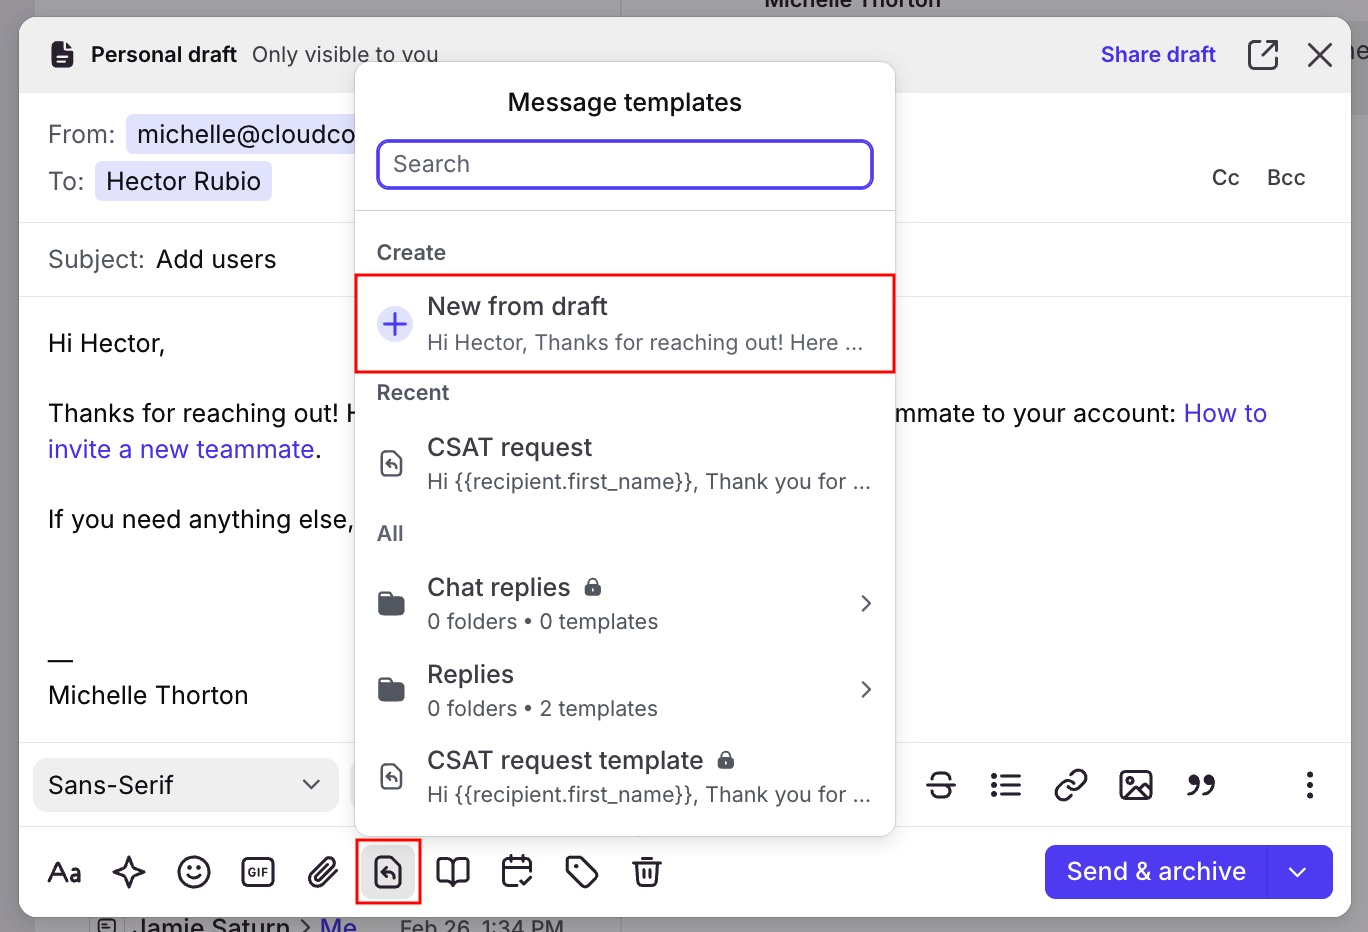This screenshot has width=1368, height=932.
Task: Insert a GIF using GIF icon
Action: click(x=258, y=872)
